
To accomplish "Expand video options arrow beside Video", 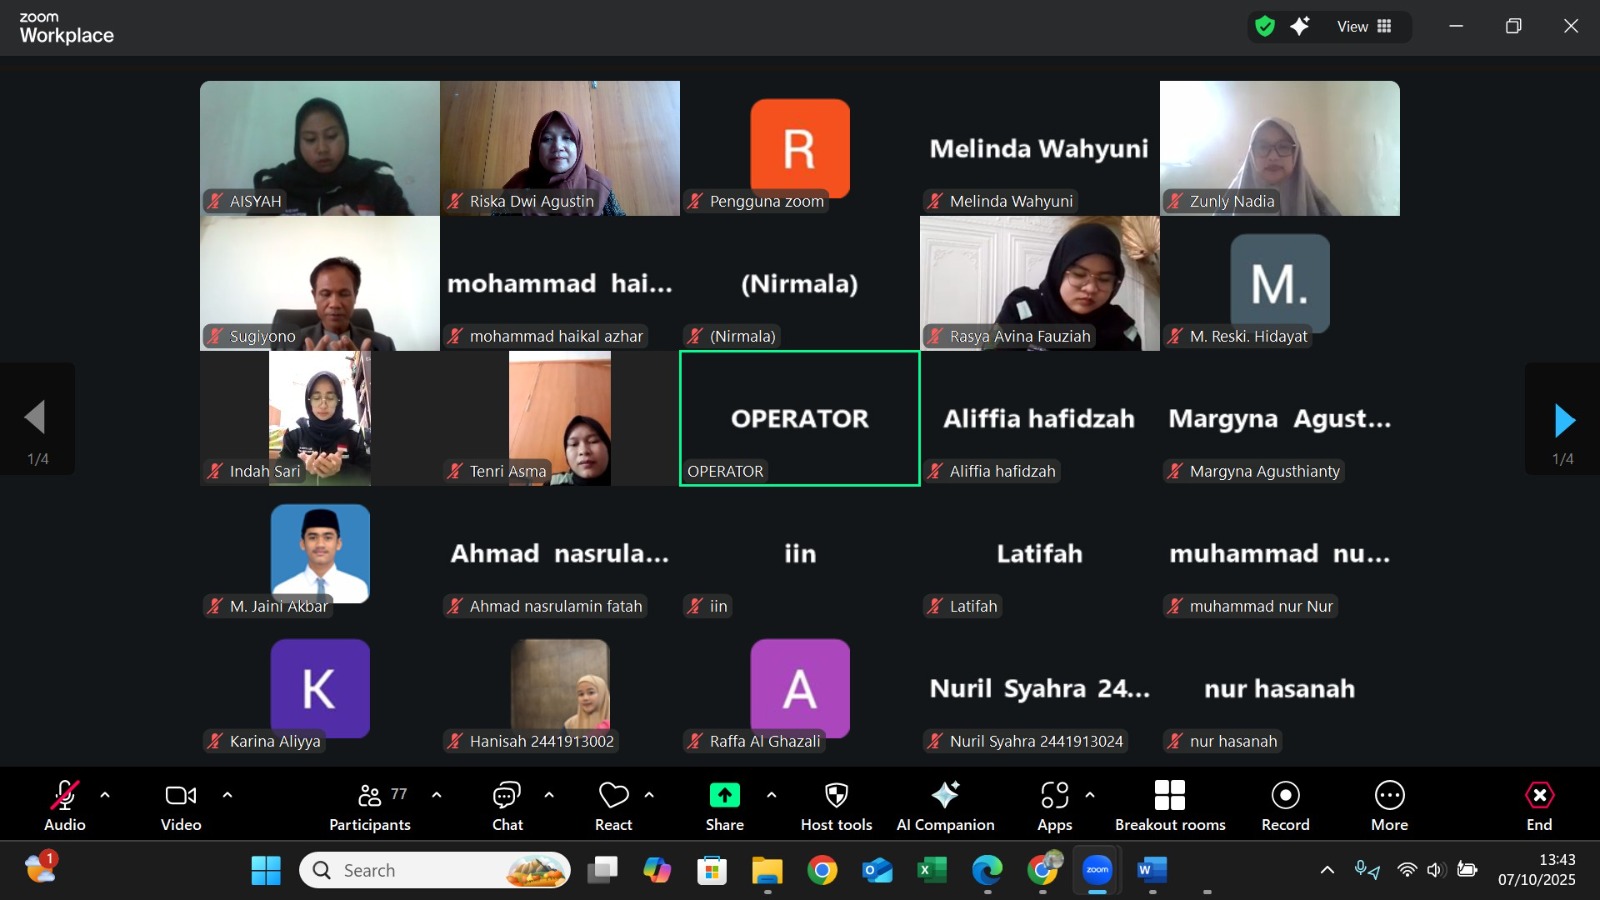I will [x=227, y=796].
